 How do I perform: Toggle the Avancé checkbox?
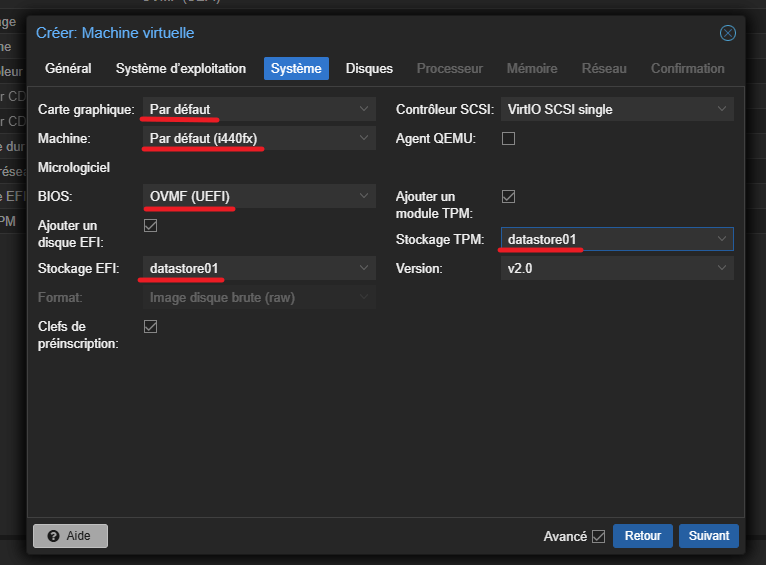[x=598, y=536]
